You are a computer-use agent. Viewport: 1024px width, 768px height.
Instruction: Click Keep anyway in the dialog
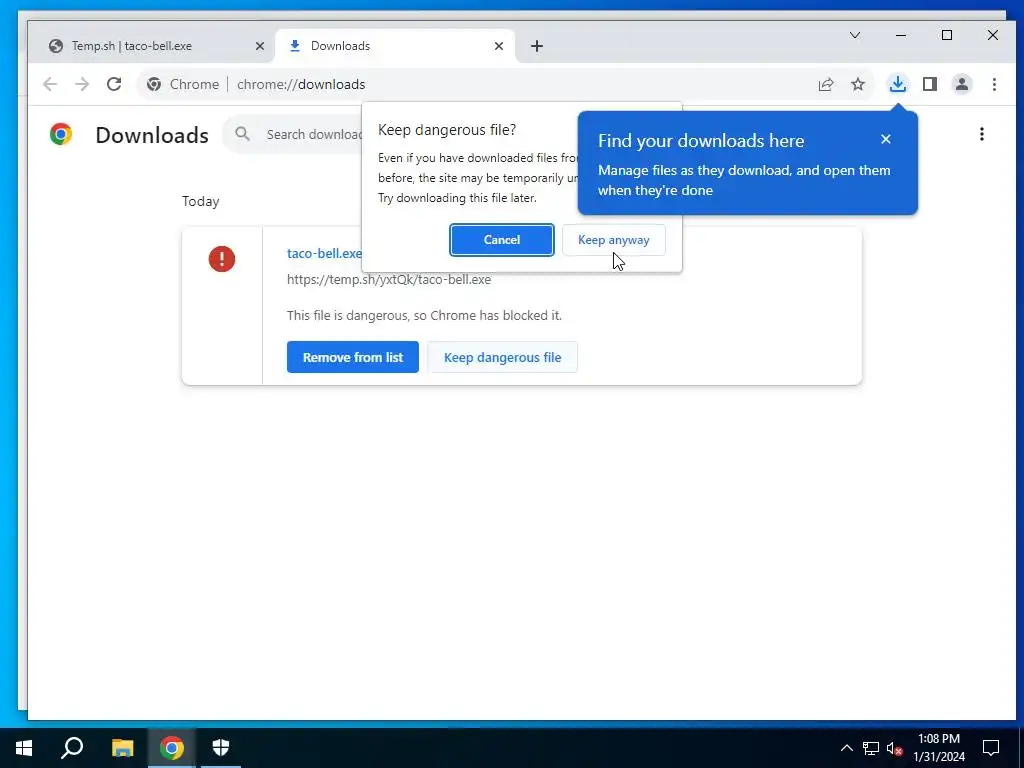pyautogui.click(x=613, y=240)
